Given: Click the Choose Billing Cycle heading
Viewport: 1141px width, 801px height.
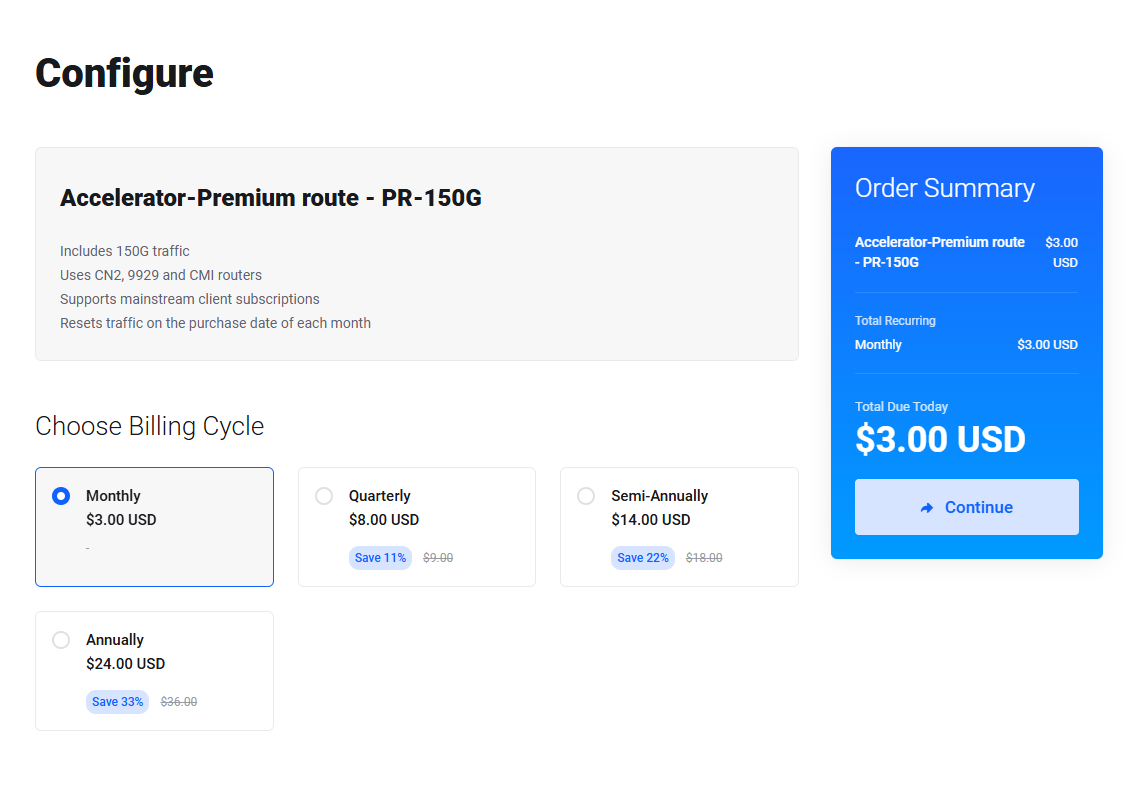Looking at the screenshot, I should coord(150,426).
